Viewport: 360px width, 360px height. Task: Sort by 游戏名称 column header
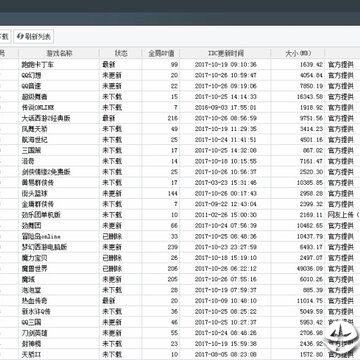pos(59,53)
